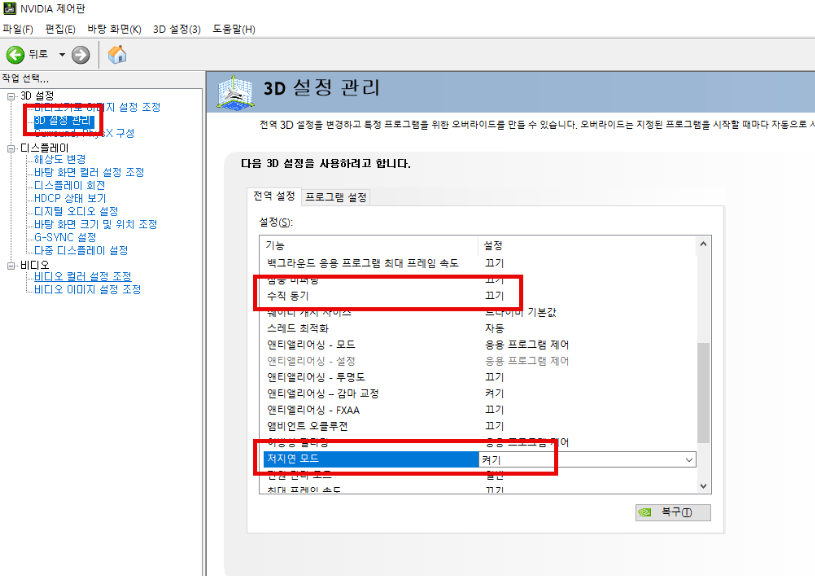Open 해상도 변경 page

pyautogui.click(x=60, y=159)
